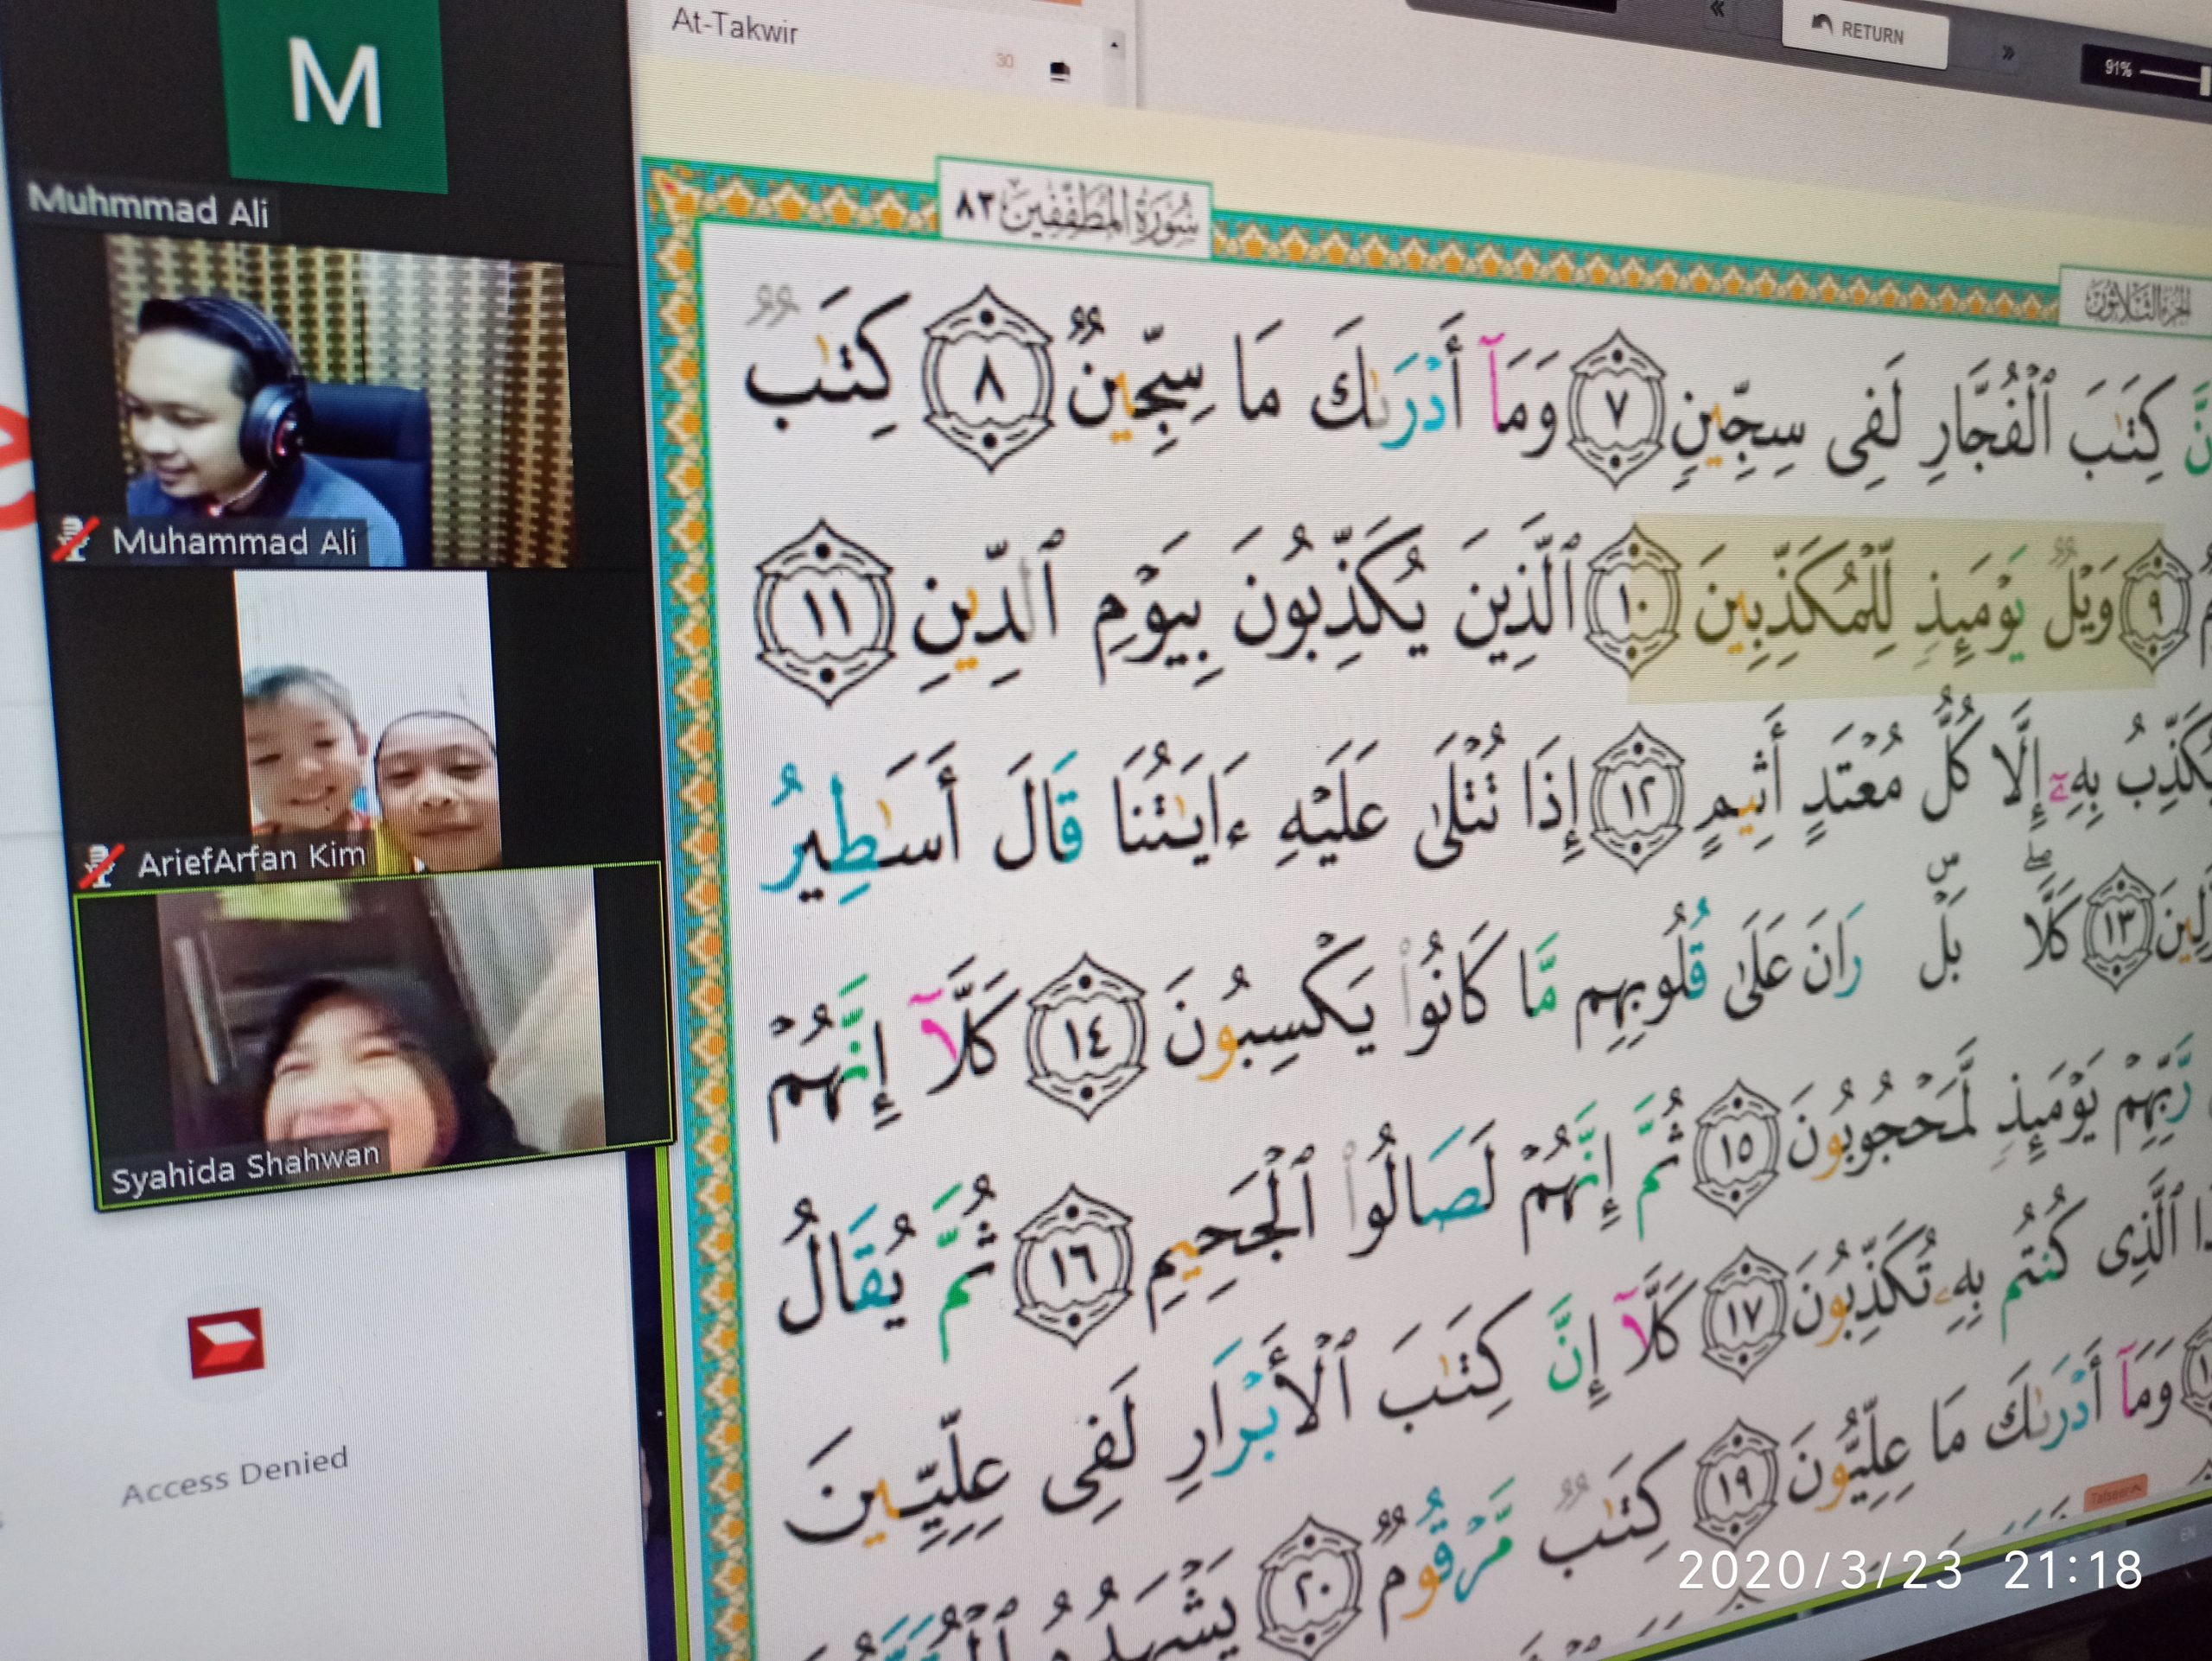Image resolution: width=2212 pixels, height=1661 pixels.
Task: Click verse marker 15
Action: point(1737,1146)
